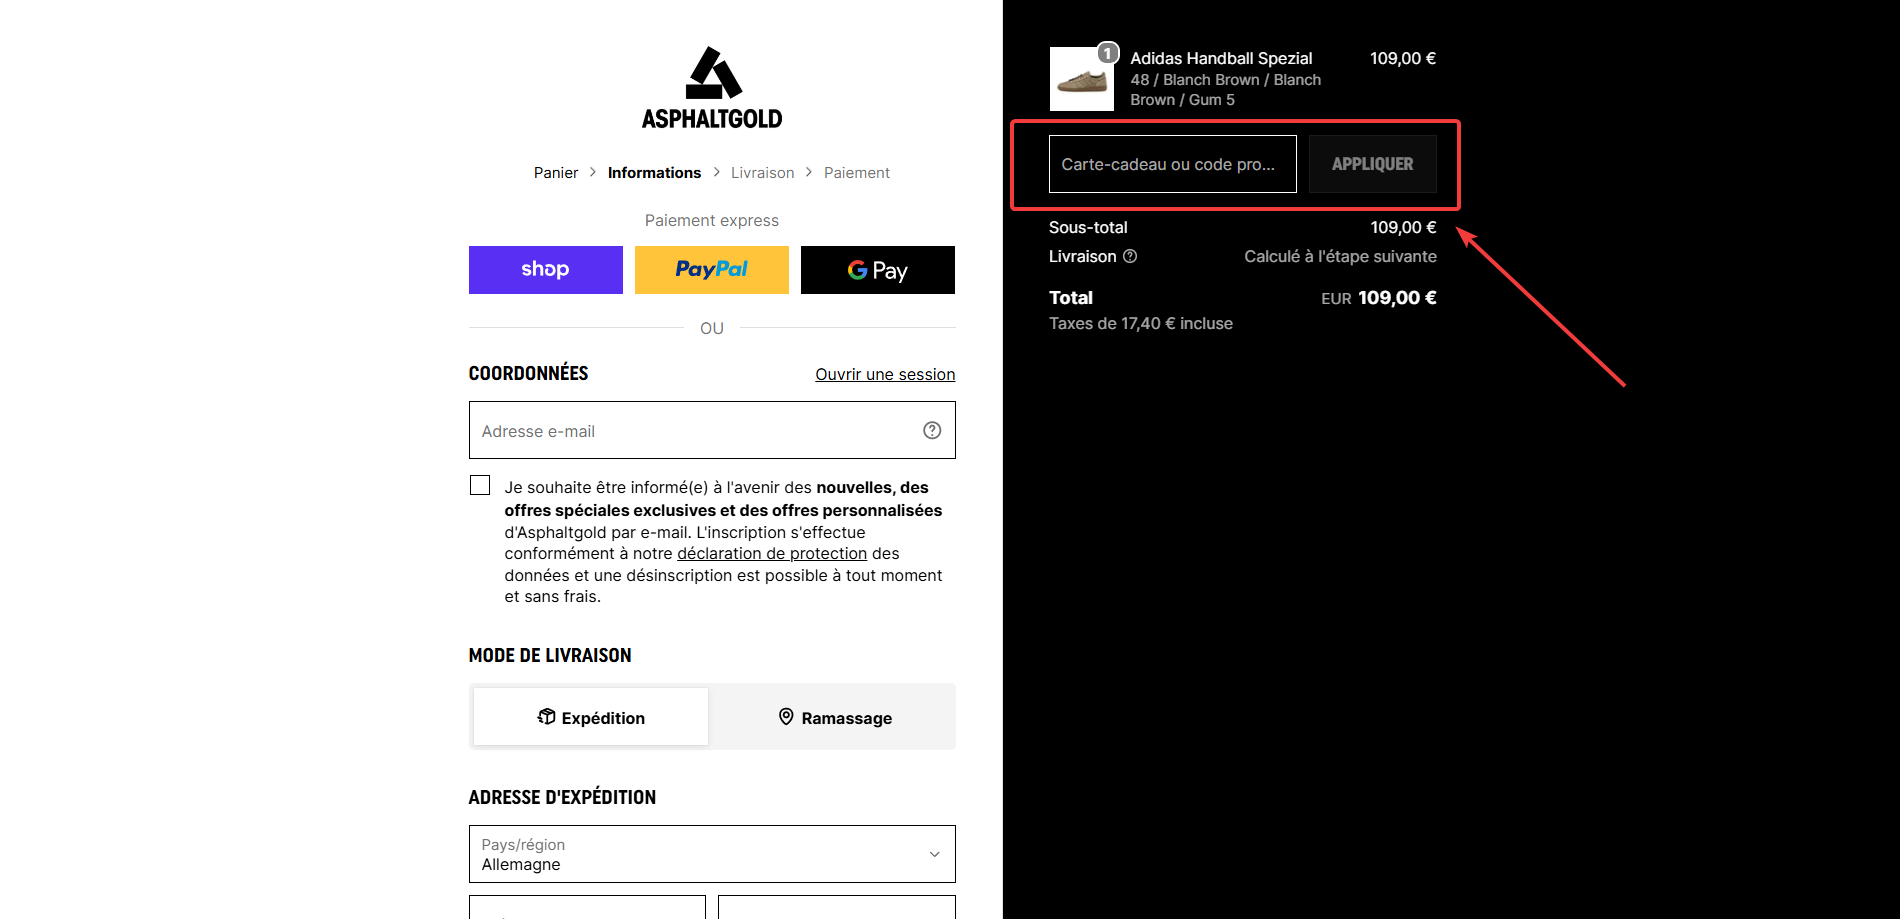Click the Adresse e-mail input field
Screen dimensions: 1900x919
(712, 430)
